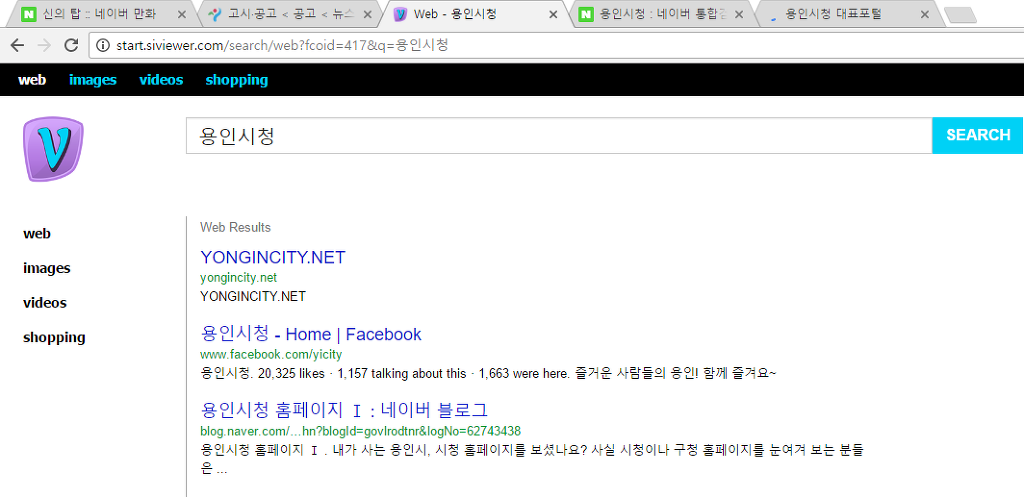Close the 고시·공고 tab
This screenshot has height=497, width=1024.
point(368,14)
